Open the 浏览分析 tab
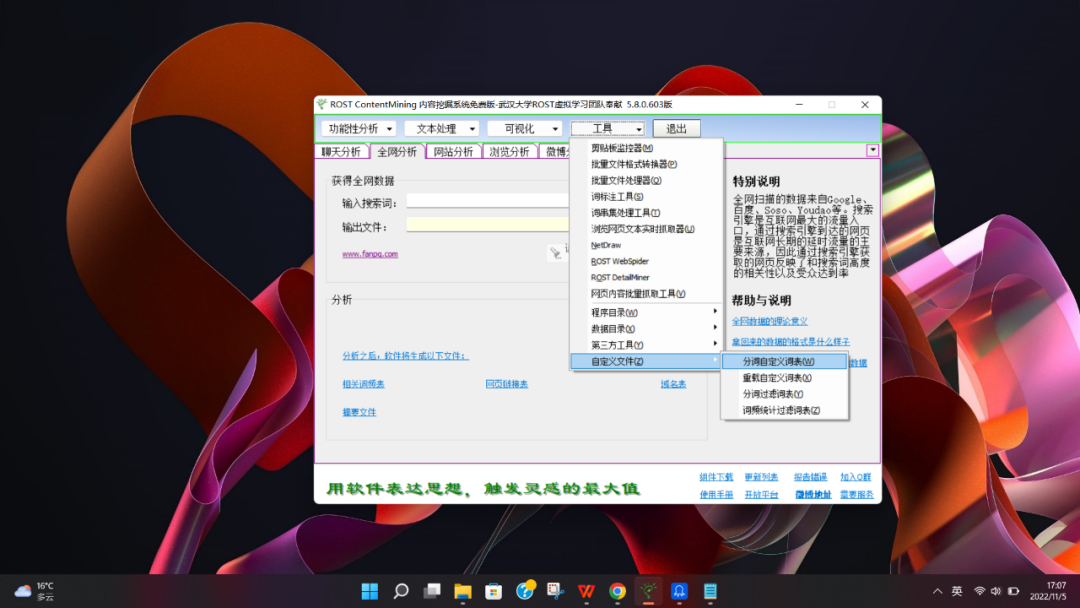 pos(509,152)
